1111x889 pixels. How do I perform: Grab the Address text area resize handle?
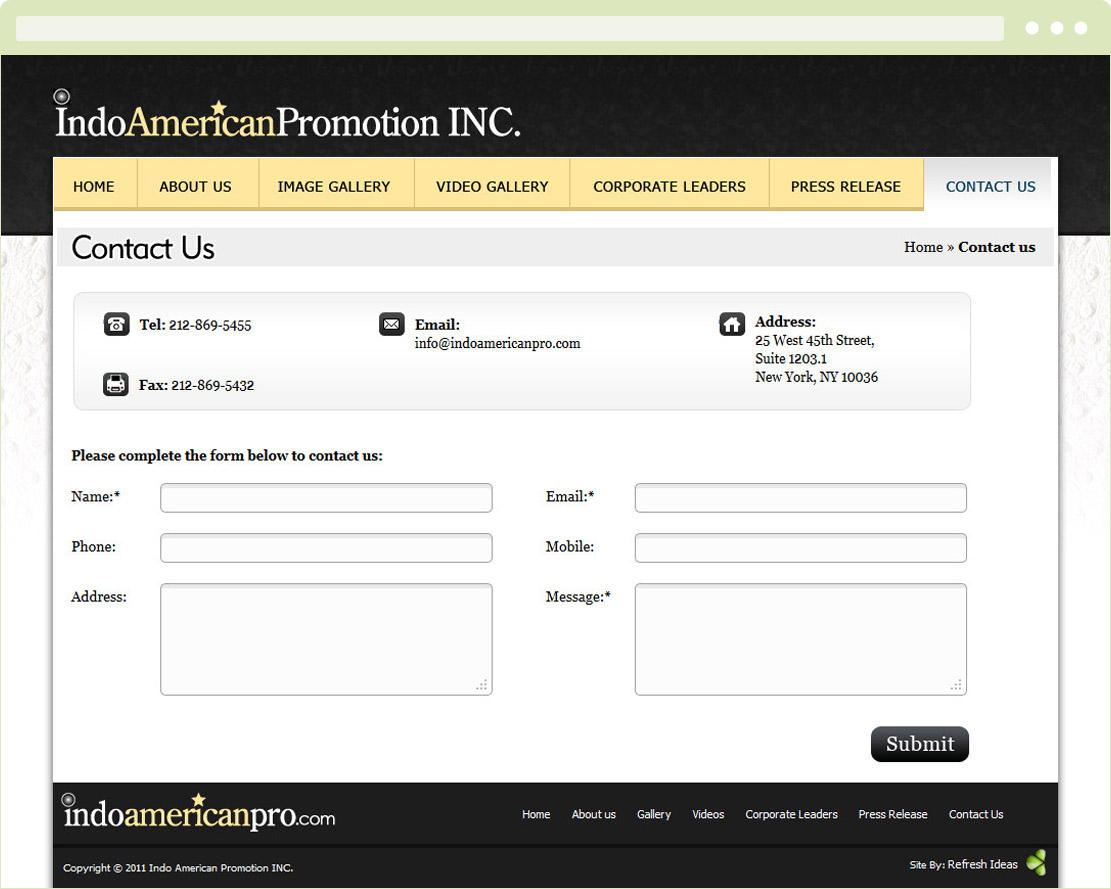coord(482,685)
